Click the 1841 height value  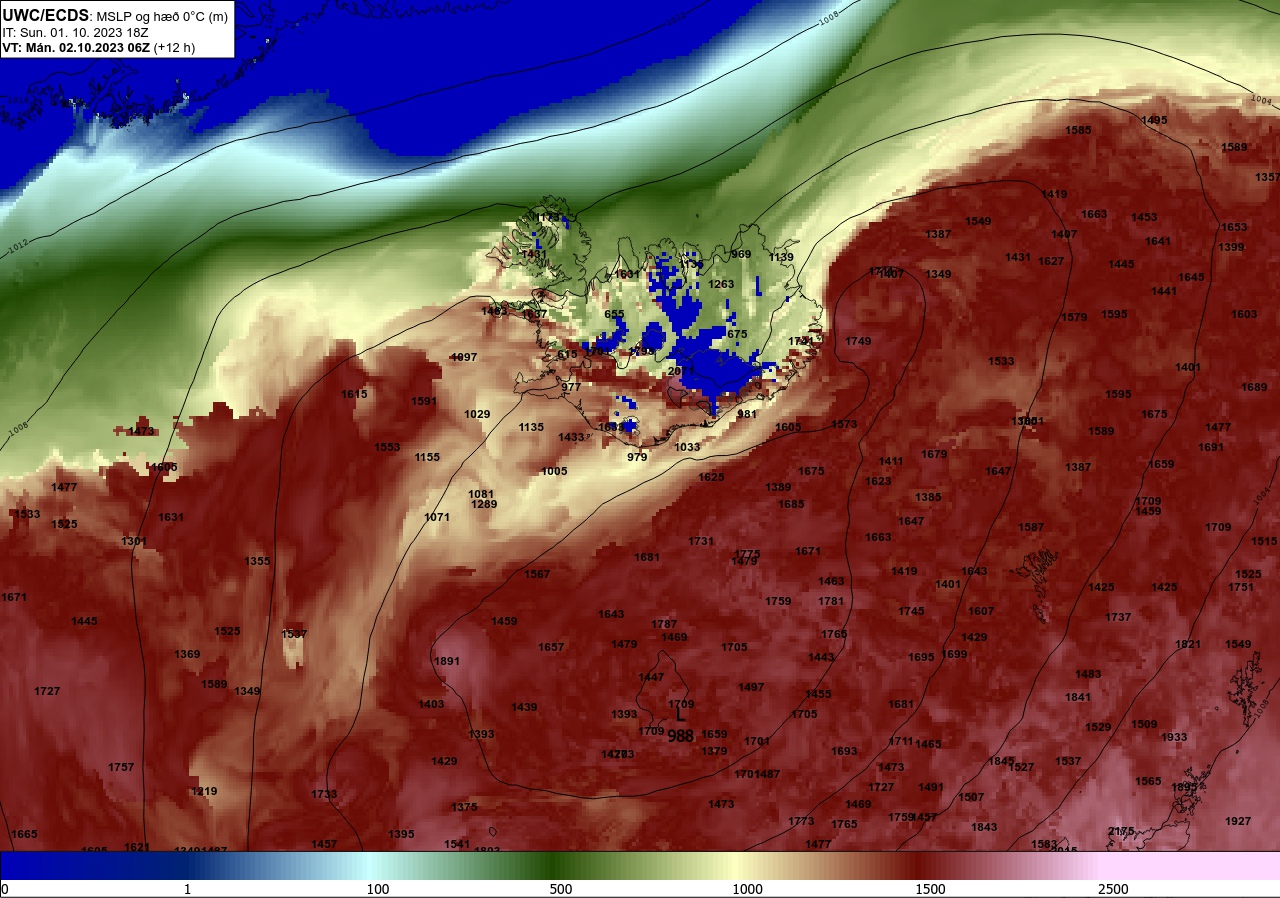[x=1078, y=697]
